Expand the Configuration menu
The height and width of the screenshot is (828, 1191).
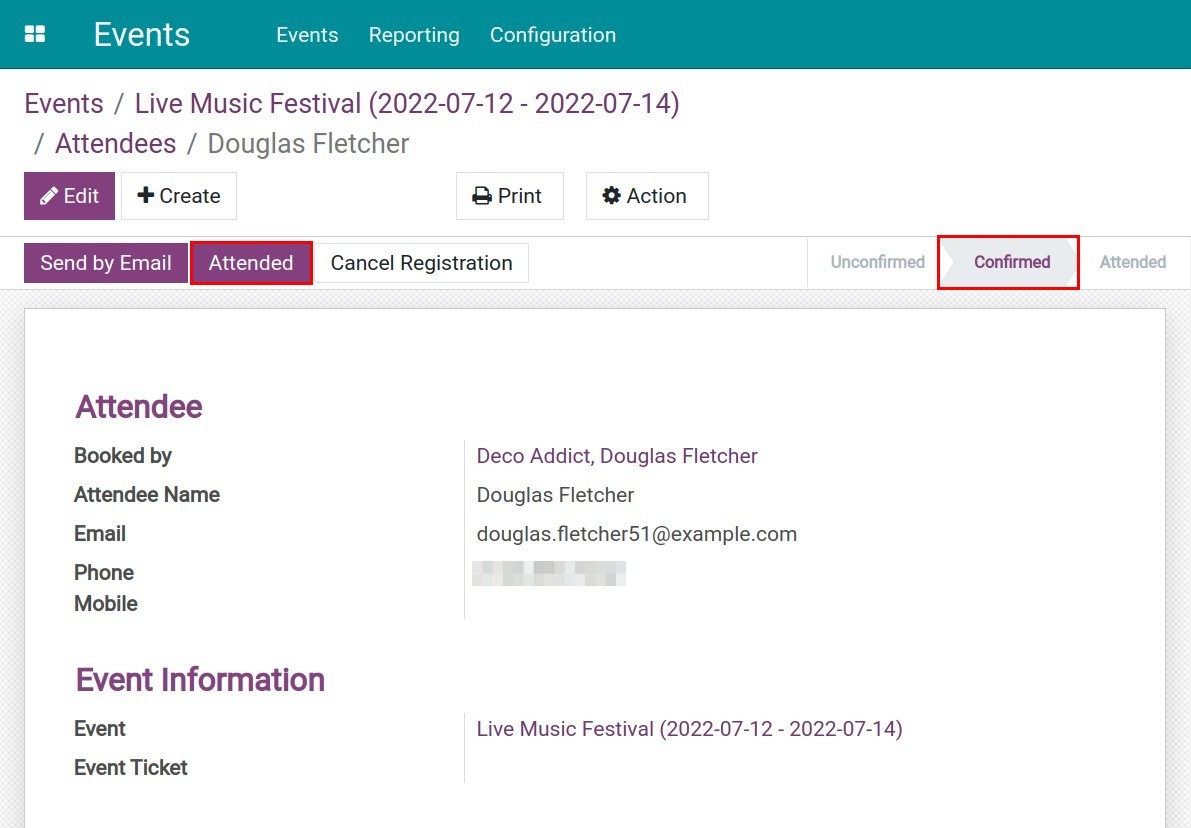pyautogui.click(x=552, y=35)
